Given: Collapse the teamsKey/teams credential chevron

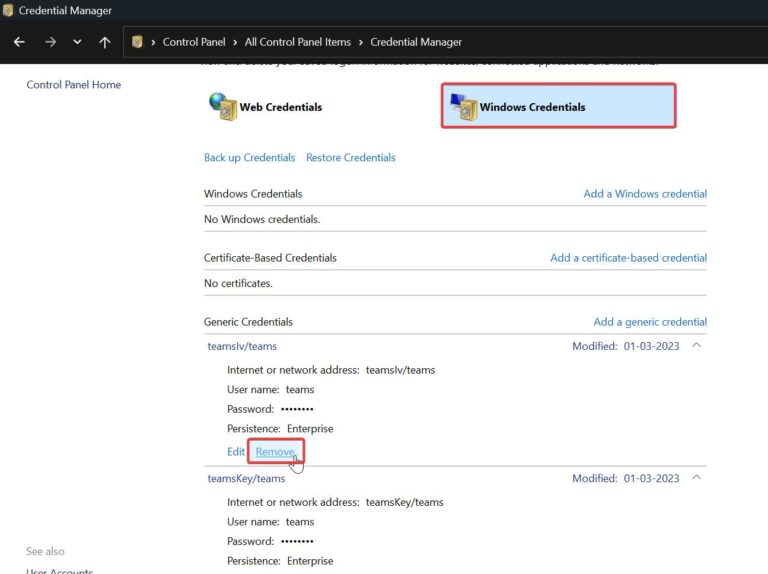Looking at the screenshot, I should (696, 478).
